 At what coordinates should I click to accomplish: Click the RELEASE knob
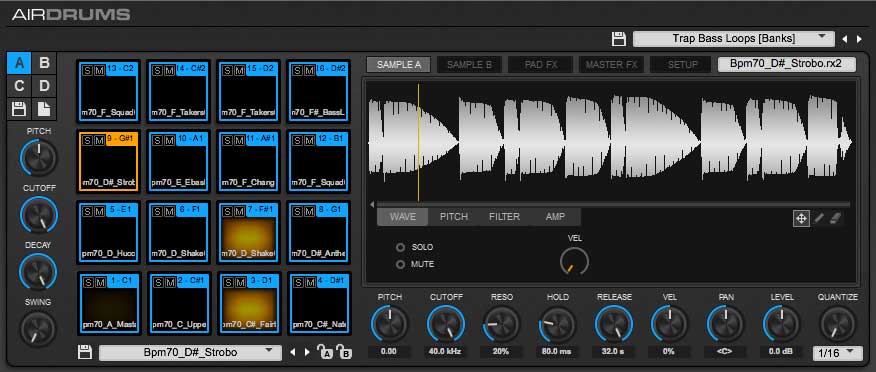[x=613, y=325]
